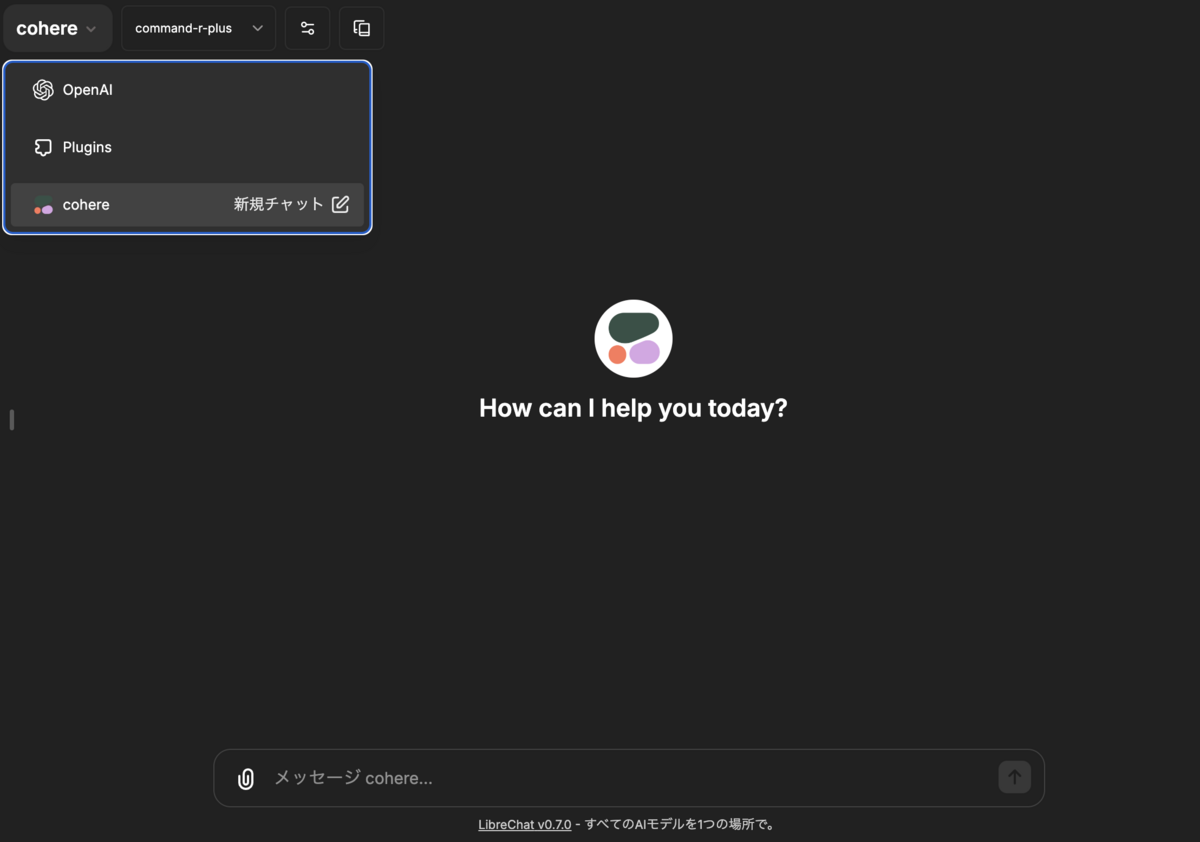Screen dimensions: 1200x842
Task: Open the command-r-plus model dropdown
Action: (197, 28)
